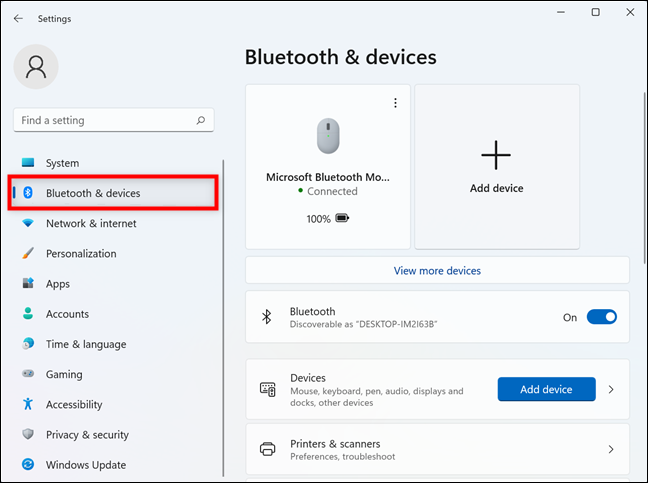The image size is (648, 483).
Task: Click View more devices link
Action: (437, 270)
